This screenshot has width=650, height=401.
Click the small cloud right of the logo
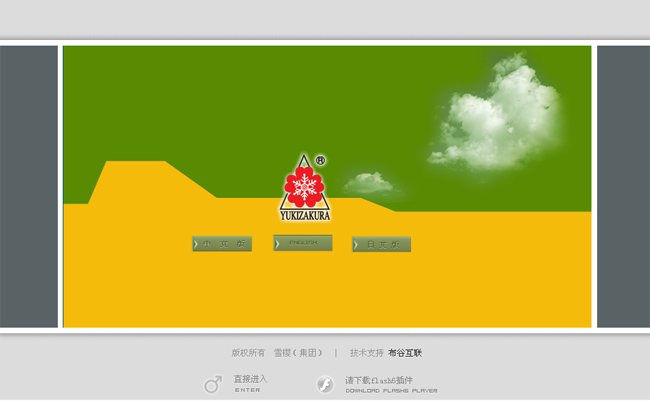(367, 183)
